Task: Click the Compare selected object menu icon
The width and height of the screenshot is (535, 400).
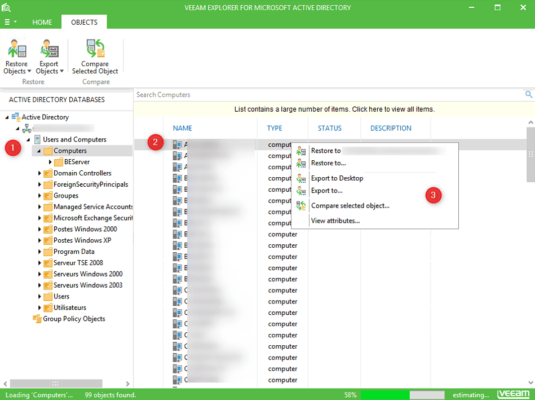Action: pos(301,205)
